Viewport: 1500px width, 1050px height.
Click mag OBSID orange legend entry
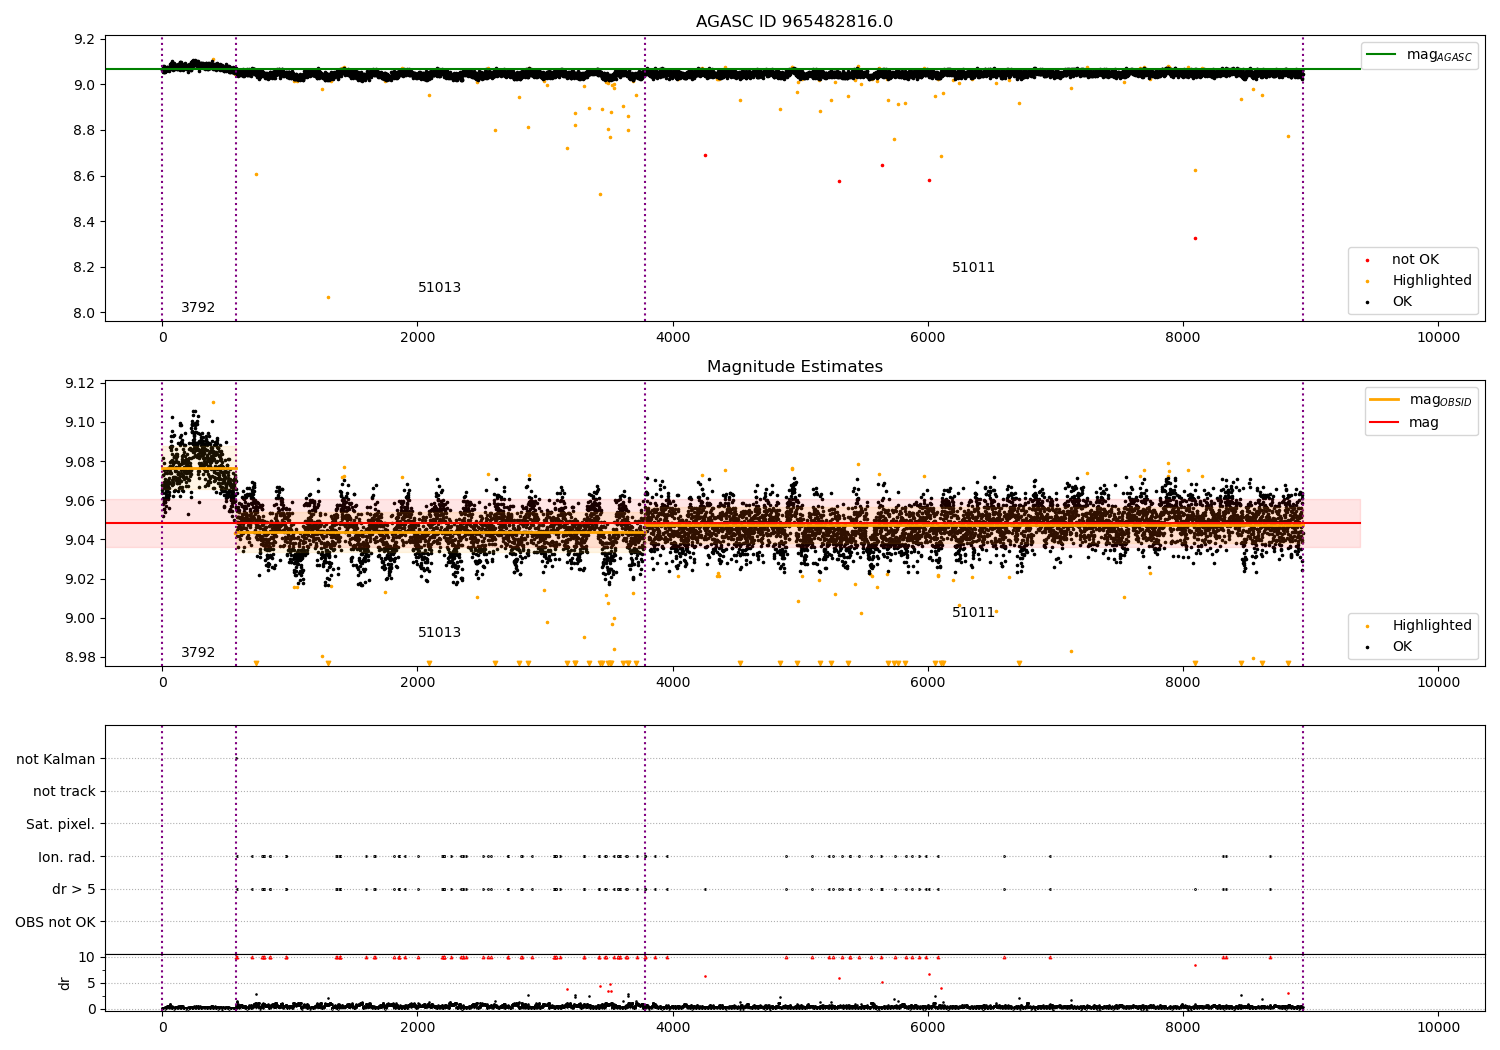click(x=1421, y=400)
